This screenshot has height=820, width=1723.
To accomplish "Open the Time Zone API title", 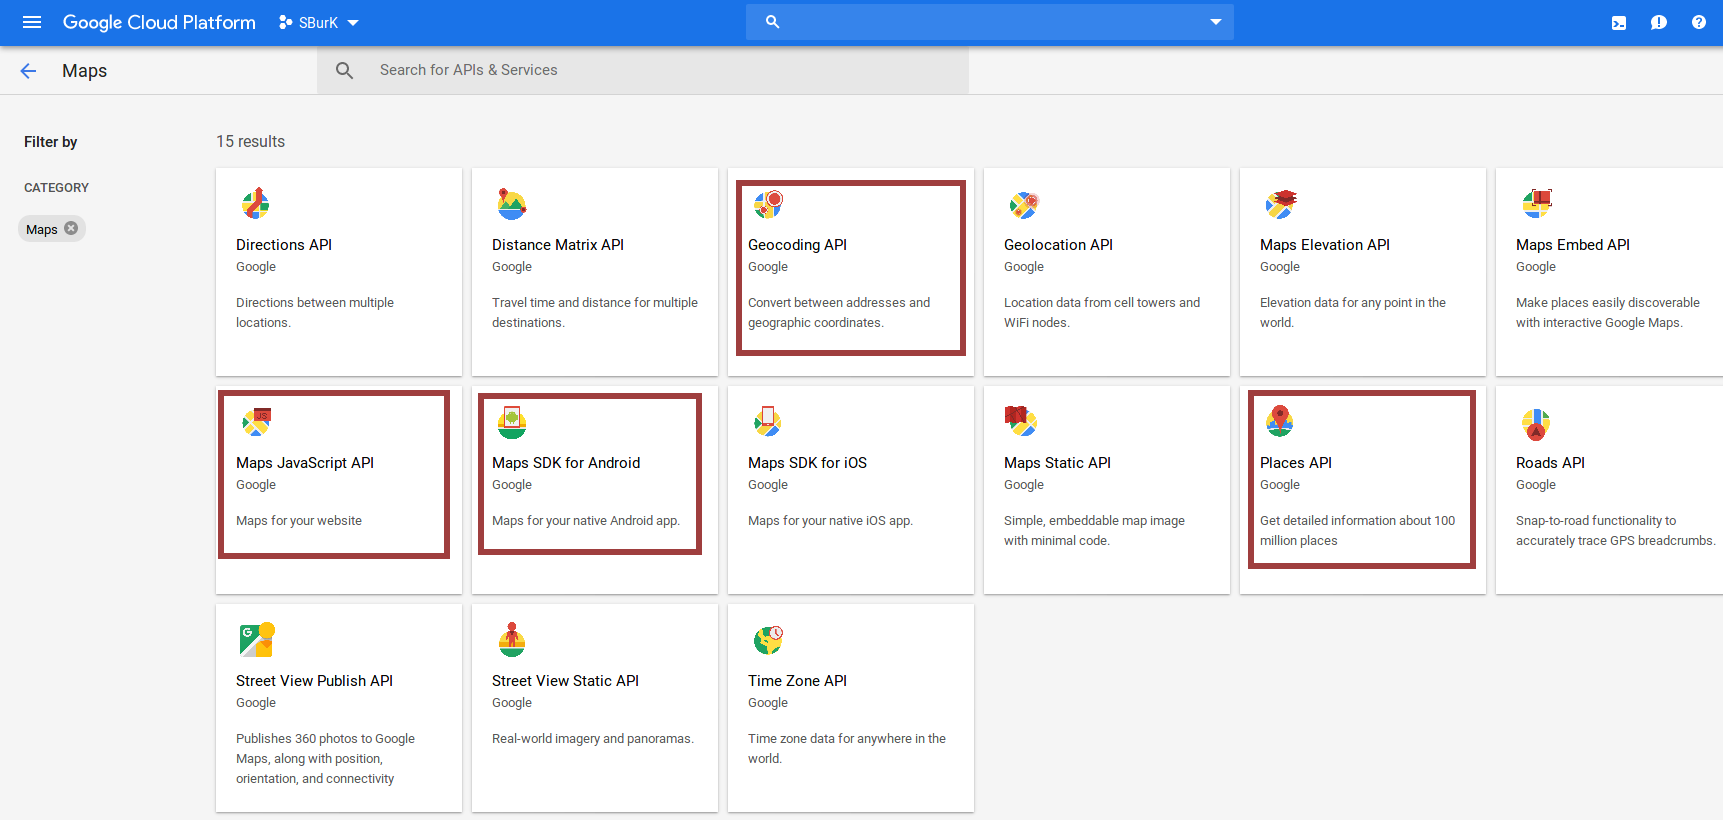I will pyautogui.click(x=797, y=681).
